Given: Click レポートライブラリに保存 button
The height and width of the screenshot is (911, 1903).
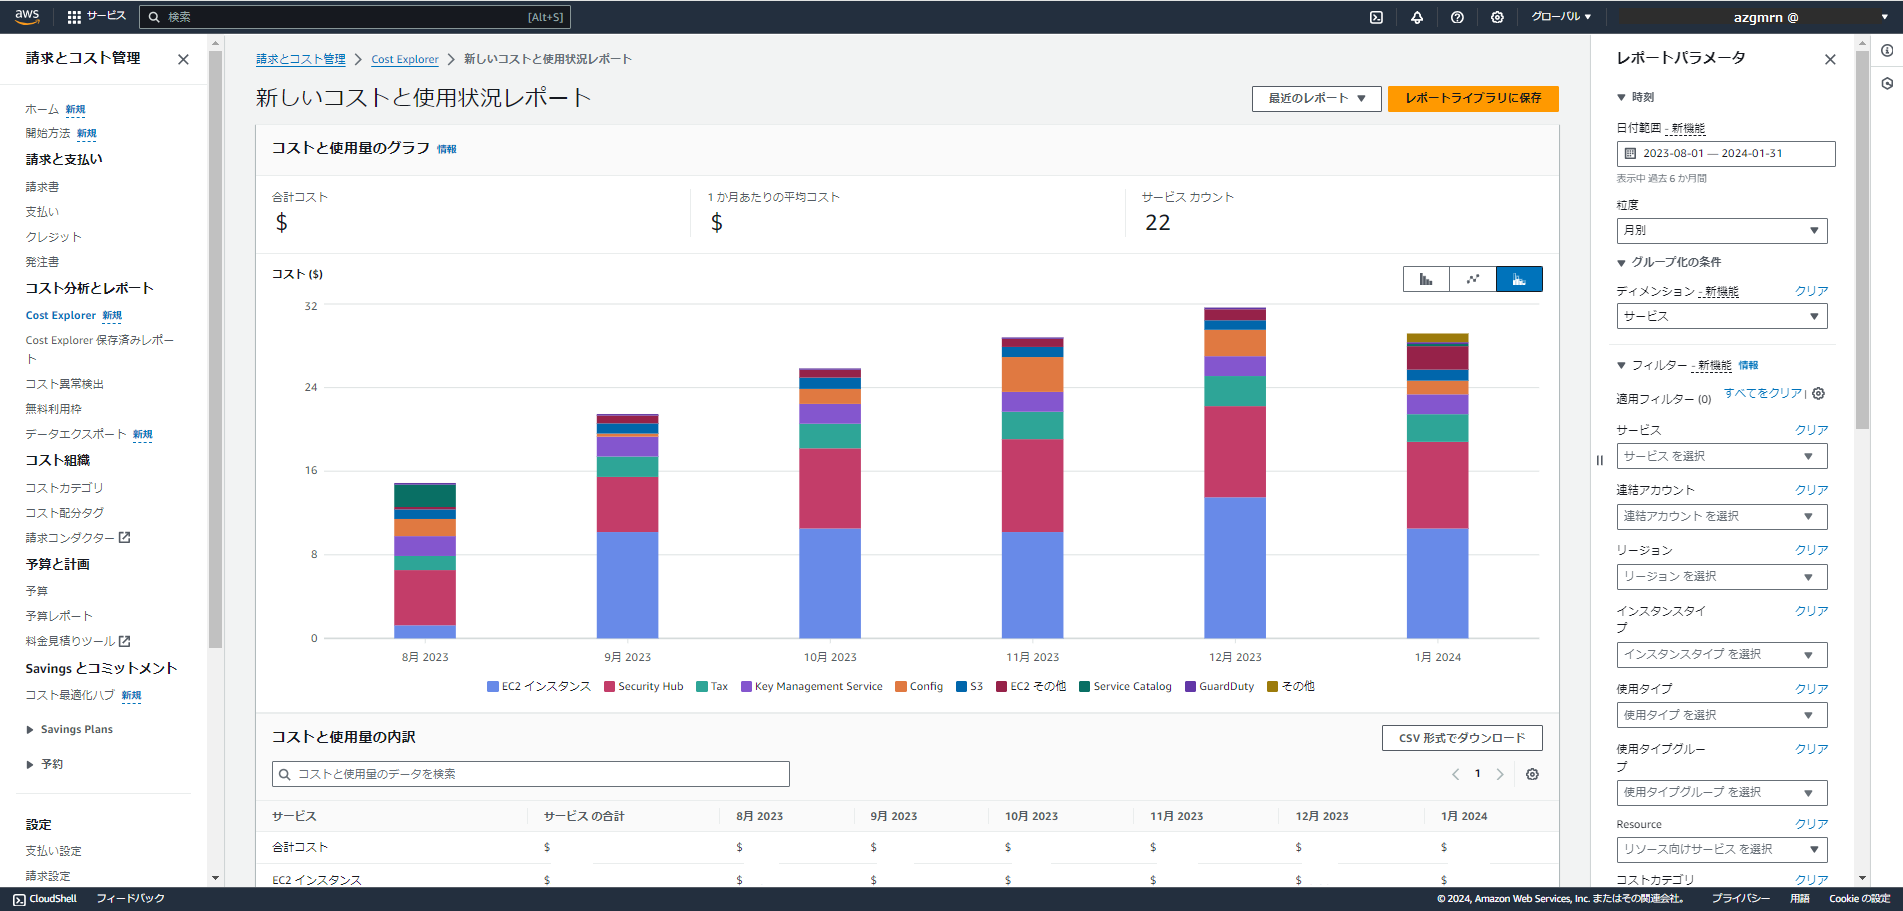Looking at the screenshot, I should tap(1472, 98).
